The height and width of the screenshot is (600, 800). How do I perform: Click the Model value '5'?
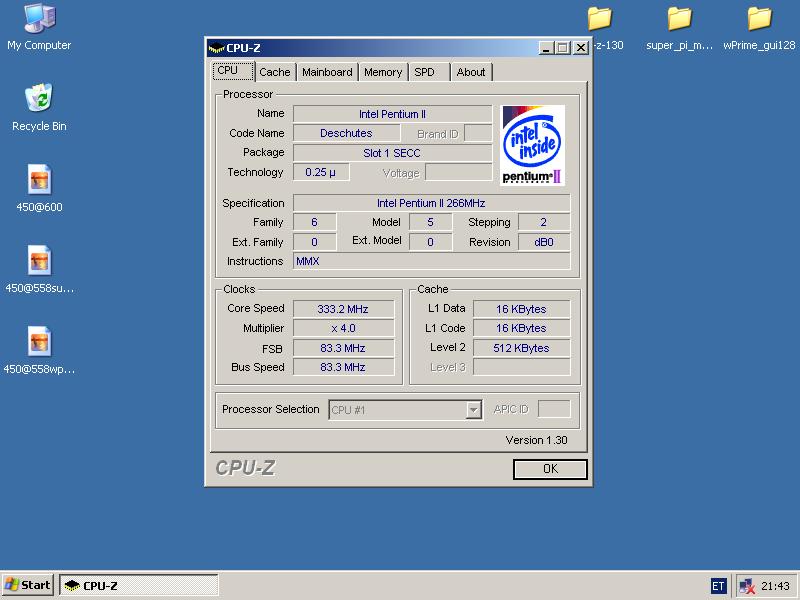point(431,222)
